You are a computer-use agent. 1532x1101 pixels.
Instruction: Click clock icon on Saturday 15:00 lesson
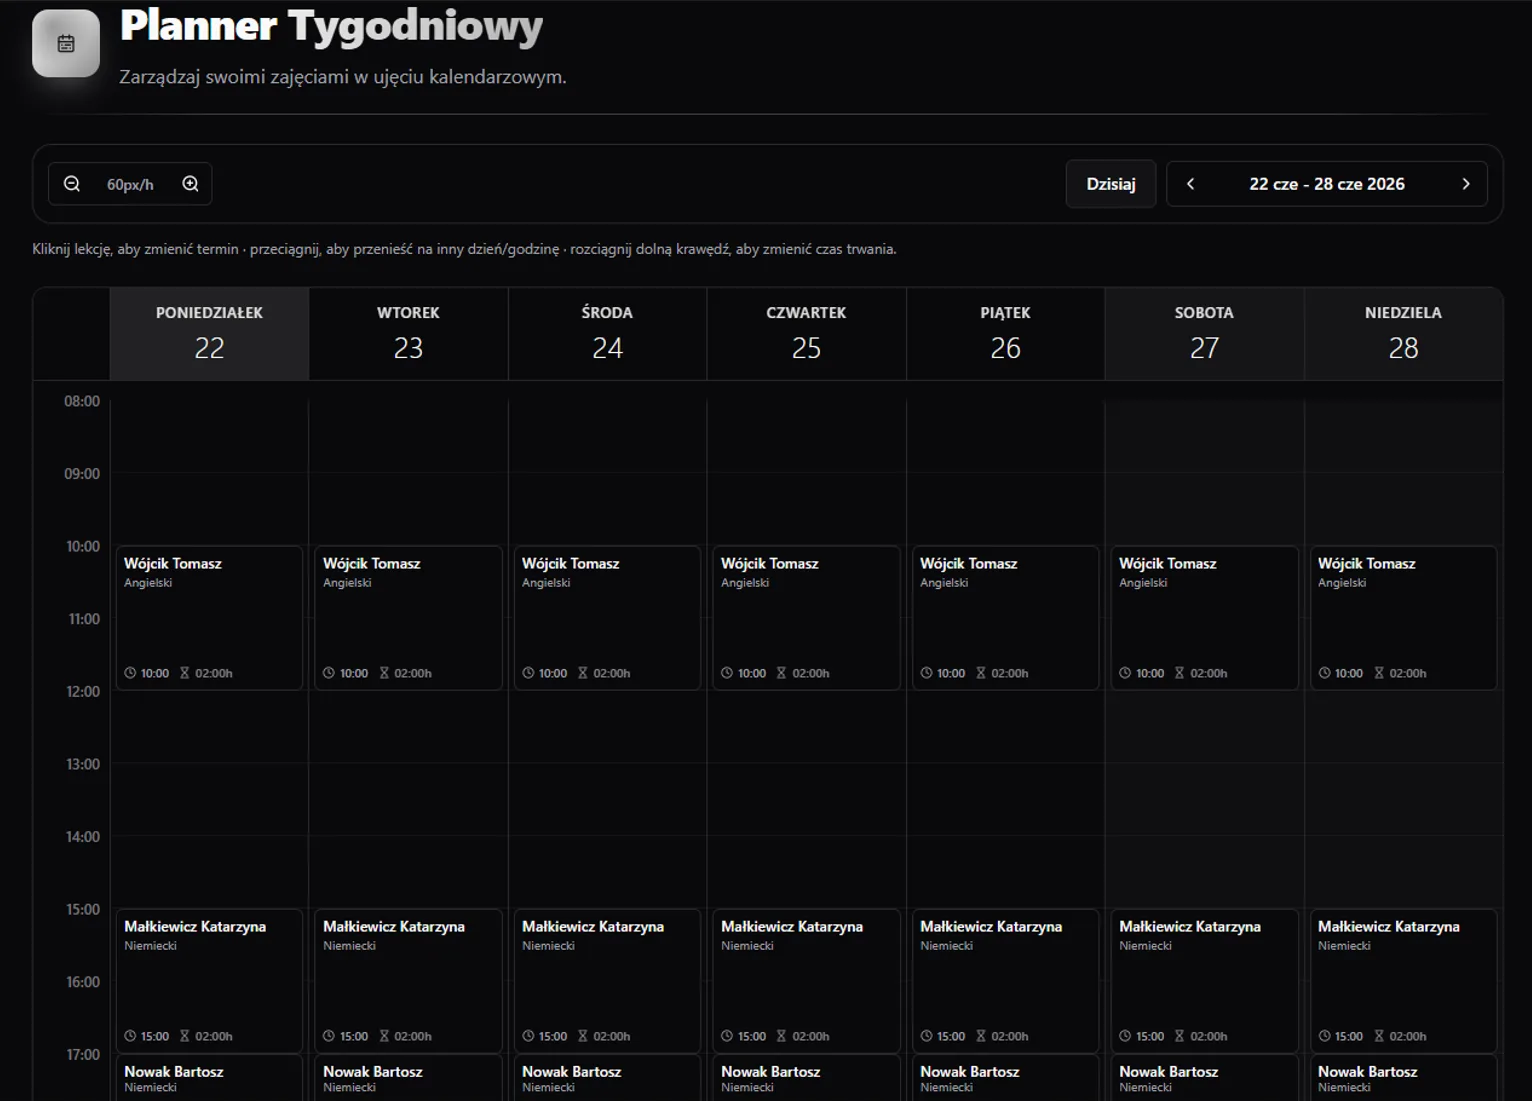pos(1125,1036)
